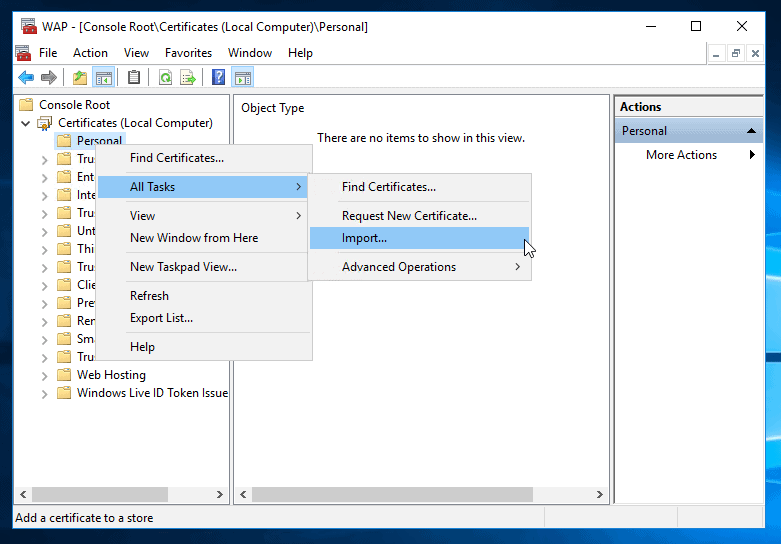Click folder icon next to 'Ent' store
Screen dimensions: 781x544
[64, 177]
